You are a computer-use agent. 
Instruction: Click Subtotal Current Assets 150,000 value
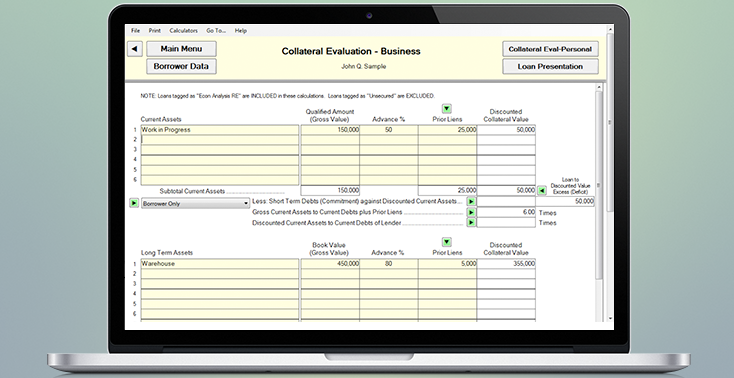[x=330, y=191]
